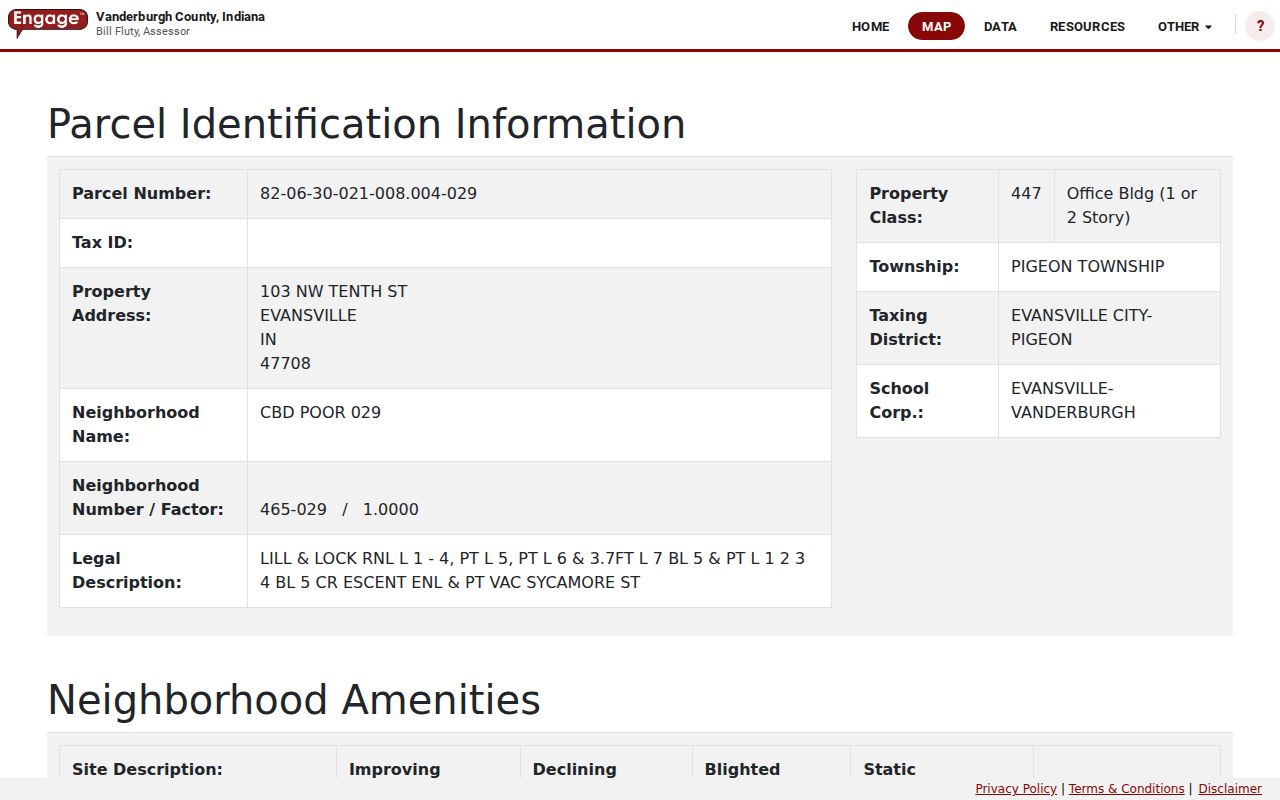Open the Terms & Conditions link
The image size is (1280, 800).
coord(1126,789)
